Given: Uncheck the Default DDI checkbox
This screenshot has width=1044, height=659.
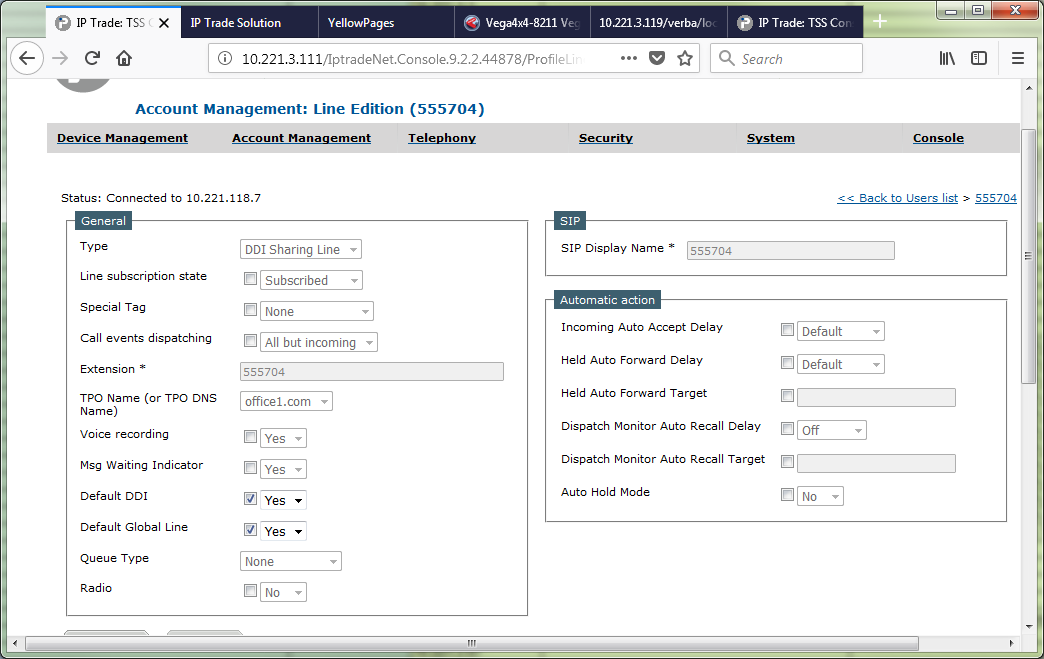Looking at the screenshot, I should [250, 499].
